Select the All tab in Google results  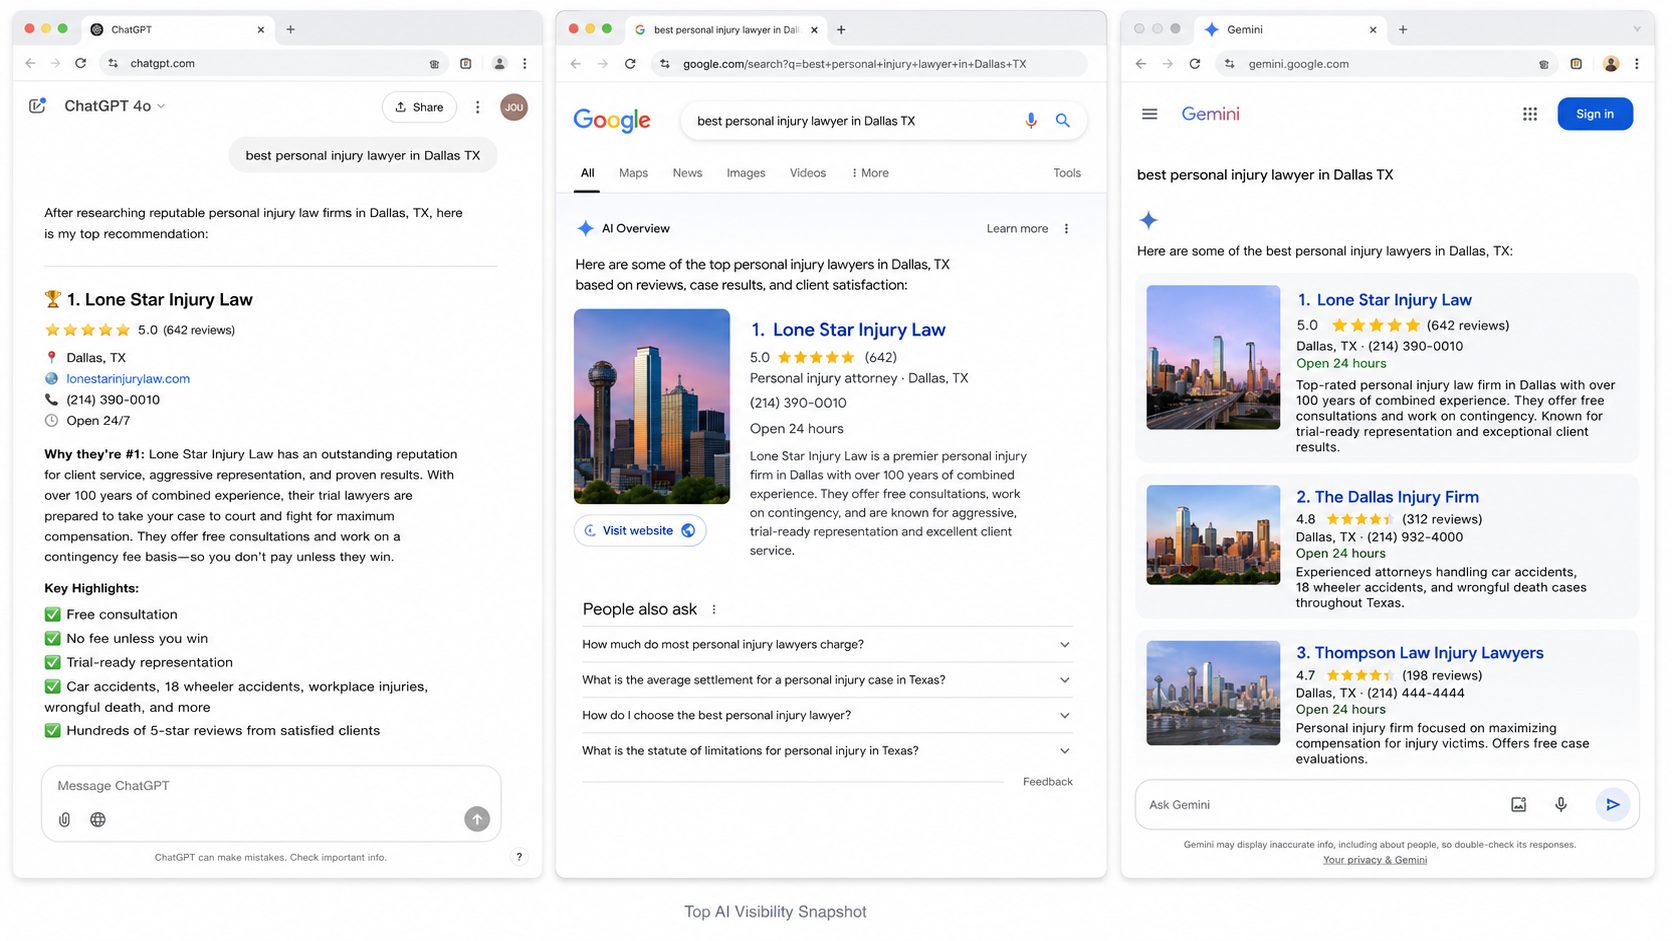tap(588, 173)
